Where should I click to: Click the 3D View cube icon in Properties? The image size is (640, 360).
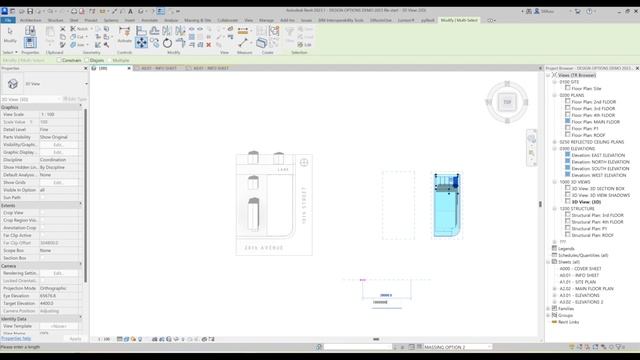pos(13,84)
